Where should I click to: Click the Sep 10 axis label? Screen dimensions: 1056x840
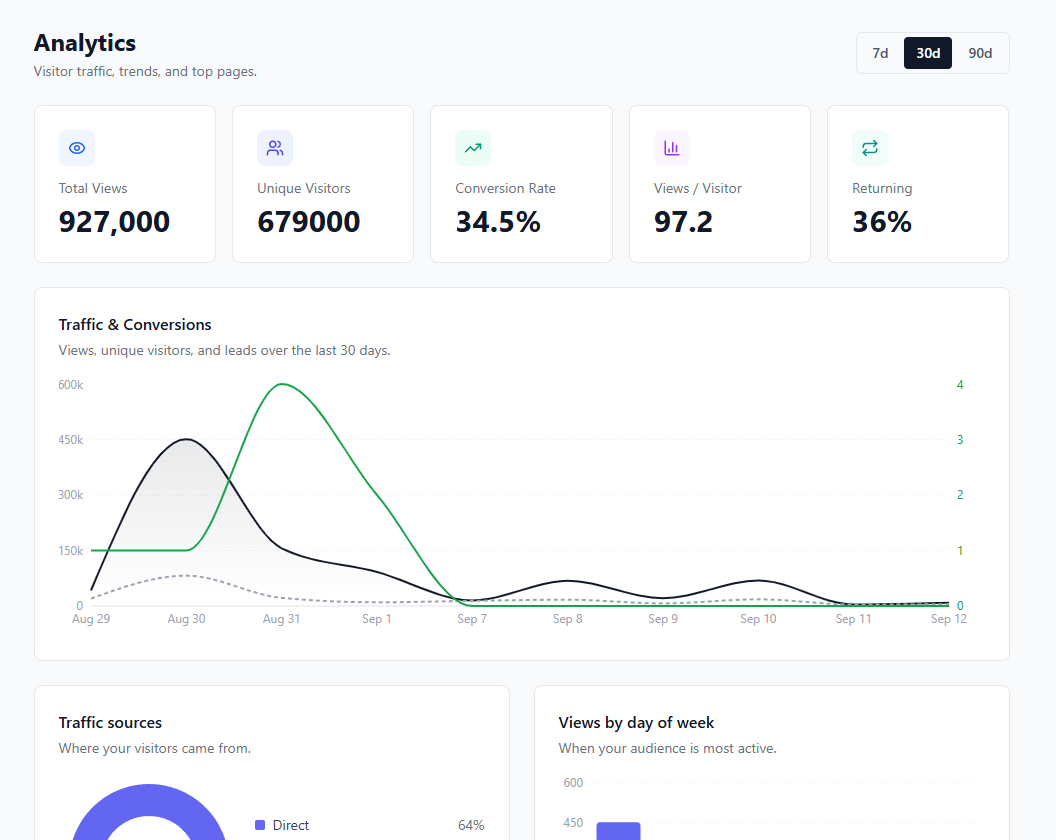coord(758,619)
